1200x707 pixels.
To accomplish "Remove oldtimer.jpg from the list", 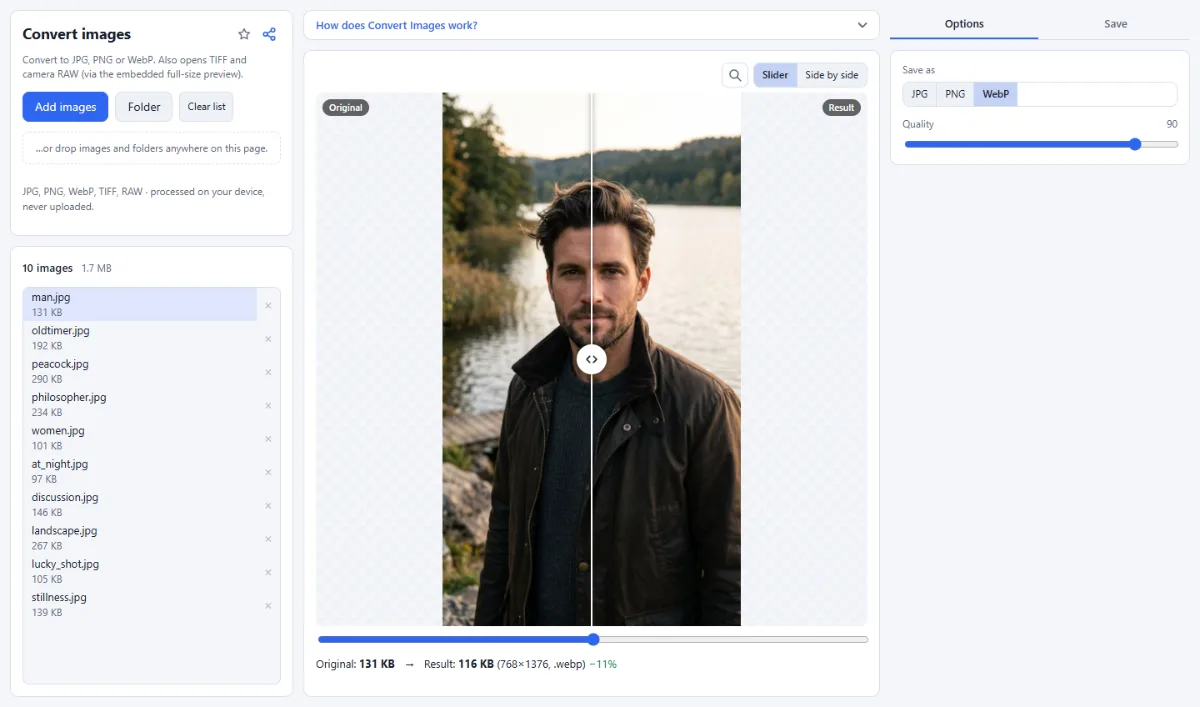I will [x=268, y=338].
